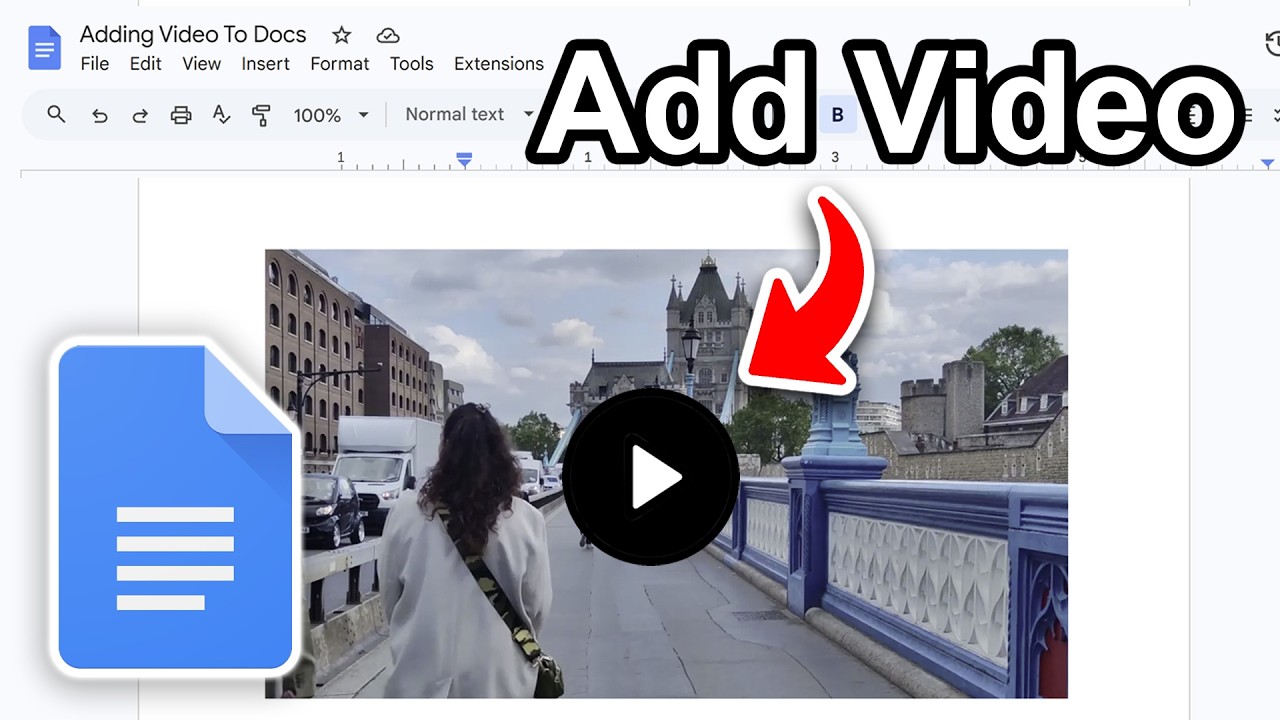Activate the paint format roller tool
This screenshot has width=1280, height=720.
pyautogui.click(x=262, y=115)
